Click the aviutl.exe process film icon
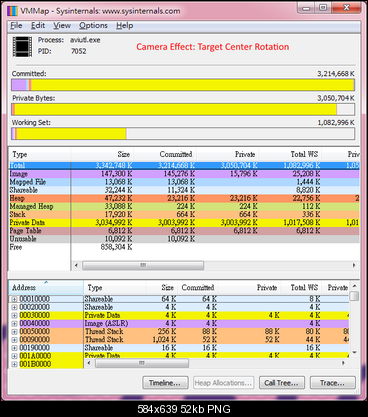Screen dimensions: 368x417 pos(22,47)
